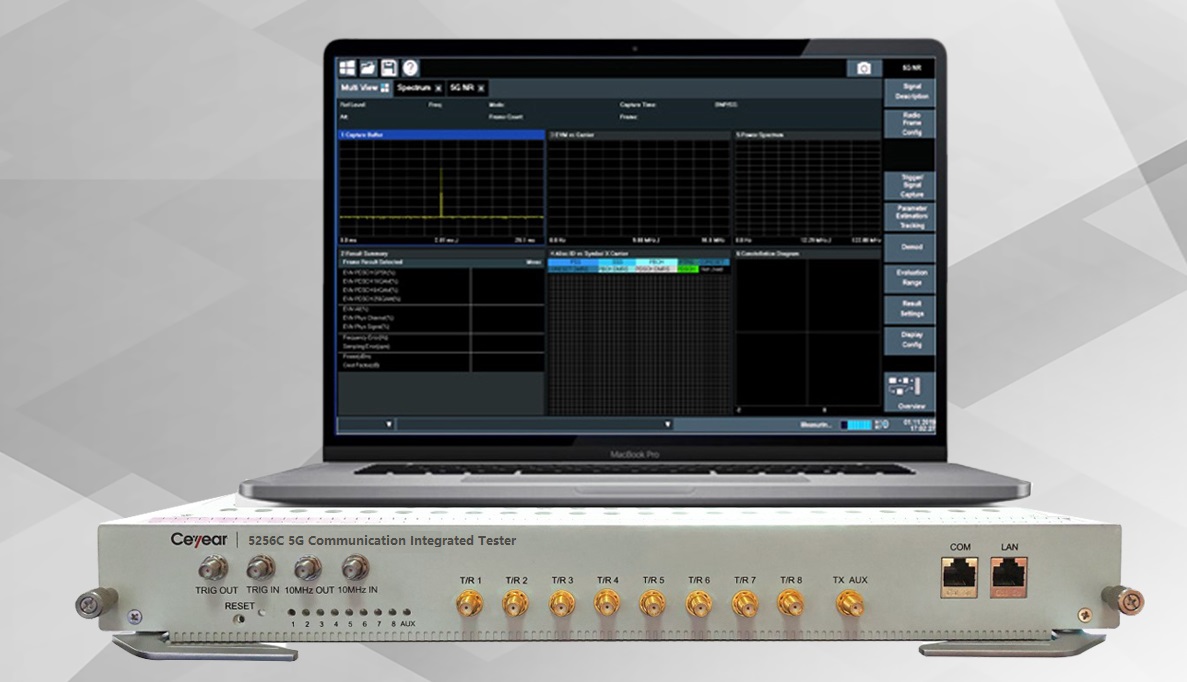Open file using the folder icon
The width and height of the screenshot is (1187, 682).
coord(368,68)
